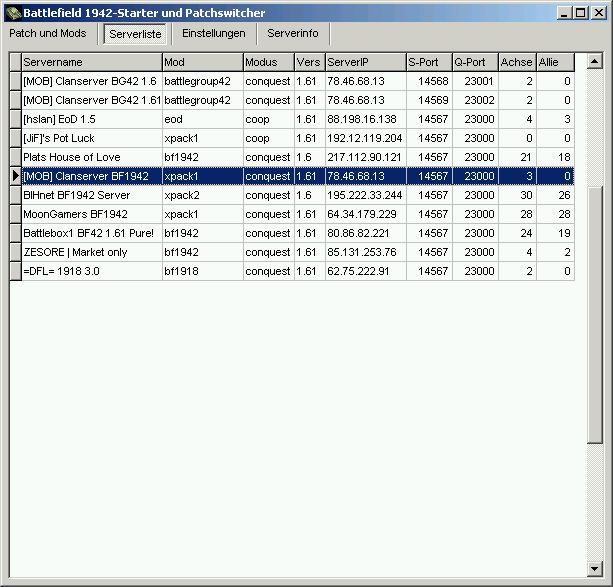The image size is (613, 587).
Task: Click the eod mod cell
Action: [203, 119]
